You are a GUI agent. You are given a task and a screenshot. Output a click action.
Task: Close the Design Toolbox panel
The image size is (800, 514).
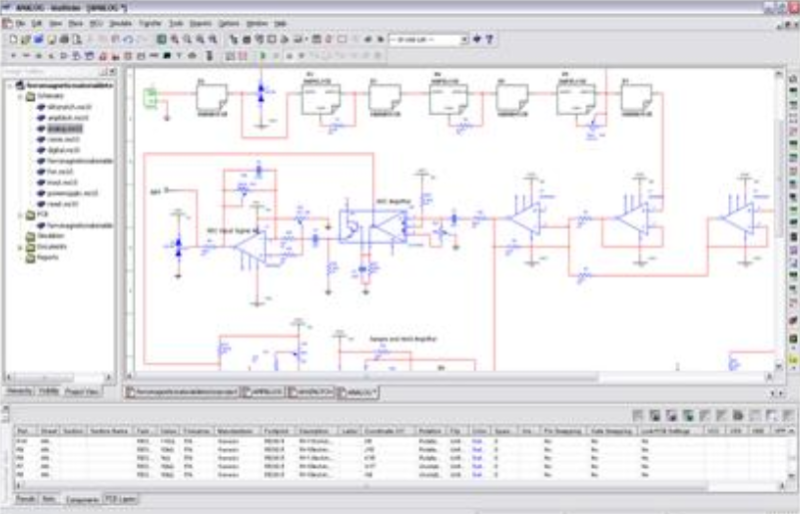click(113, 72)
